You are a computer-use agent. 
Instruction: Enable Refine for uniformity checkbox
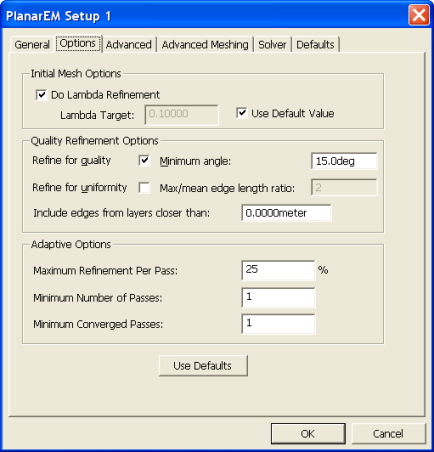(144, 188)
